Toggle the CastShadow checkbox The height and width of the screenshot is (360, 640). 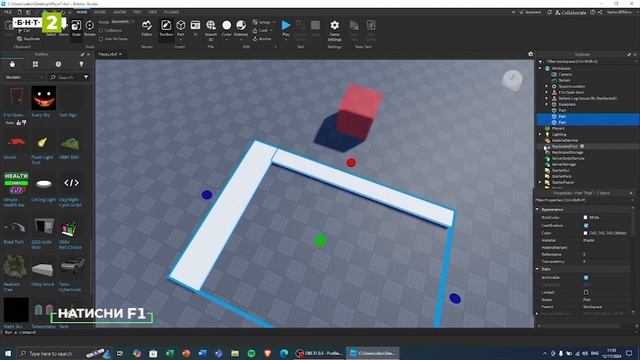click(x=586, y=225)
